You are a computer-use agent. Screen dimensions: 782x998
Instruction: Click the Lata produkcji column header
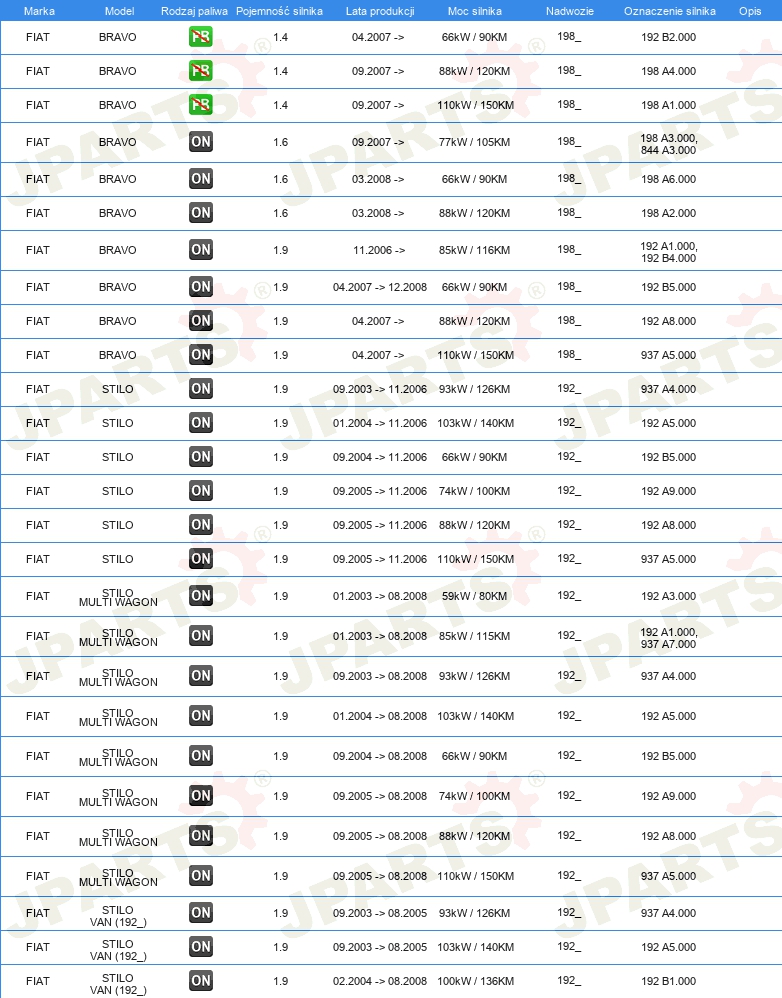tap(380, 11)
